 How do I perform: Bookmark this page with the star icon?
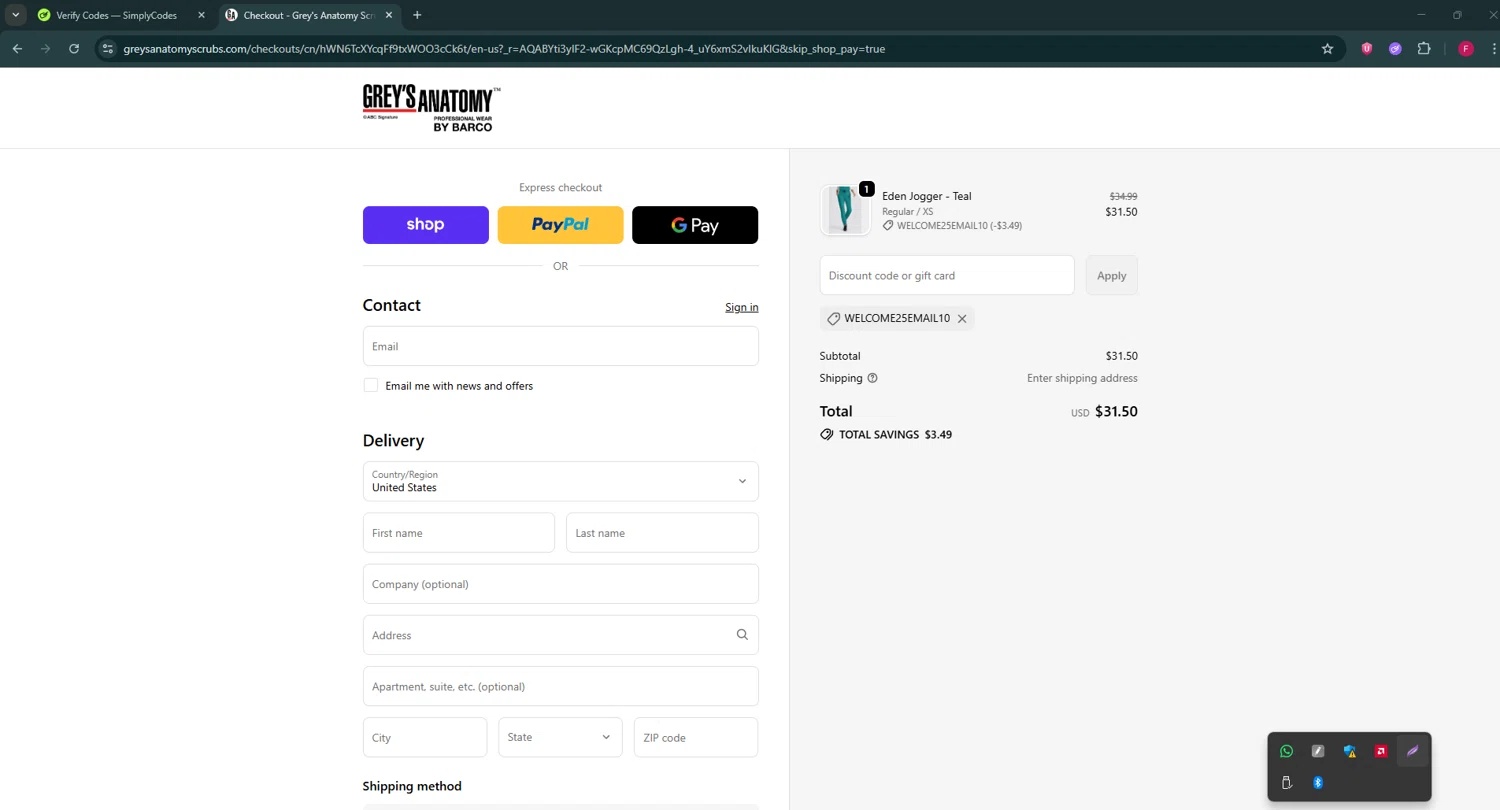(x=1327, y=48)
